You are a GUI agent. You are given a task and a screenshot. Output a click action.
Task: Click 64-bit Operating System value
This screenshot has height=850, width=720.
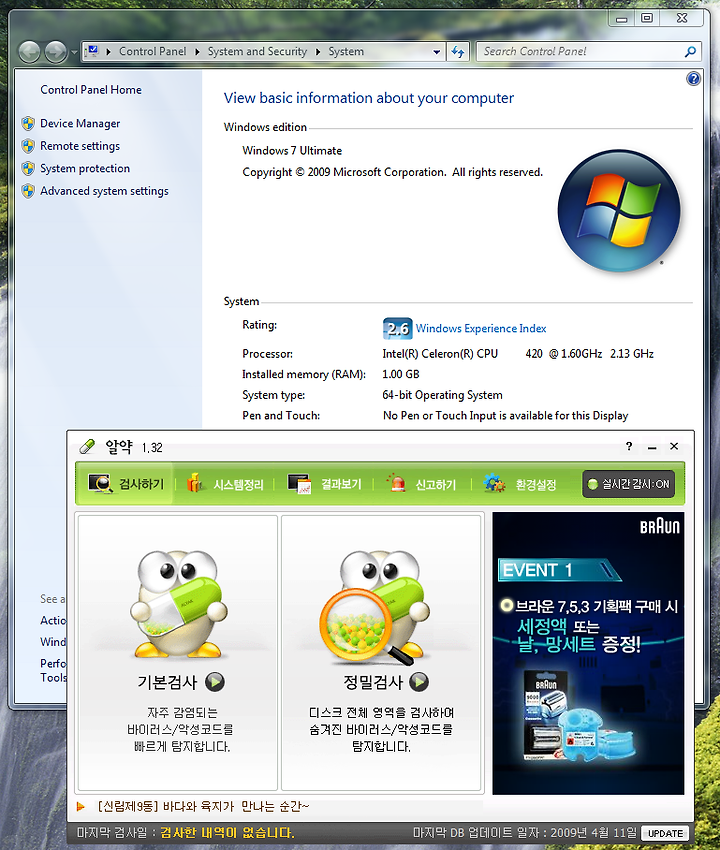[442, 395]
